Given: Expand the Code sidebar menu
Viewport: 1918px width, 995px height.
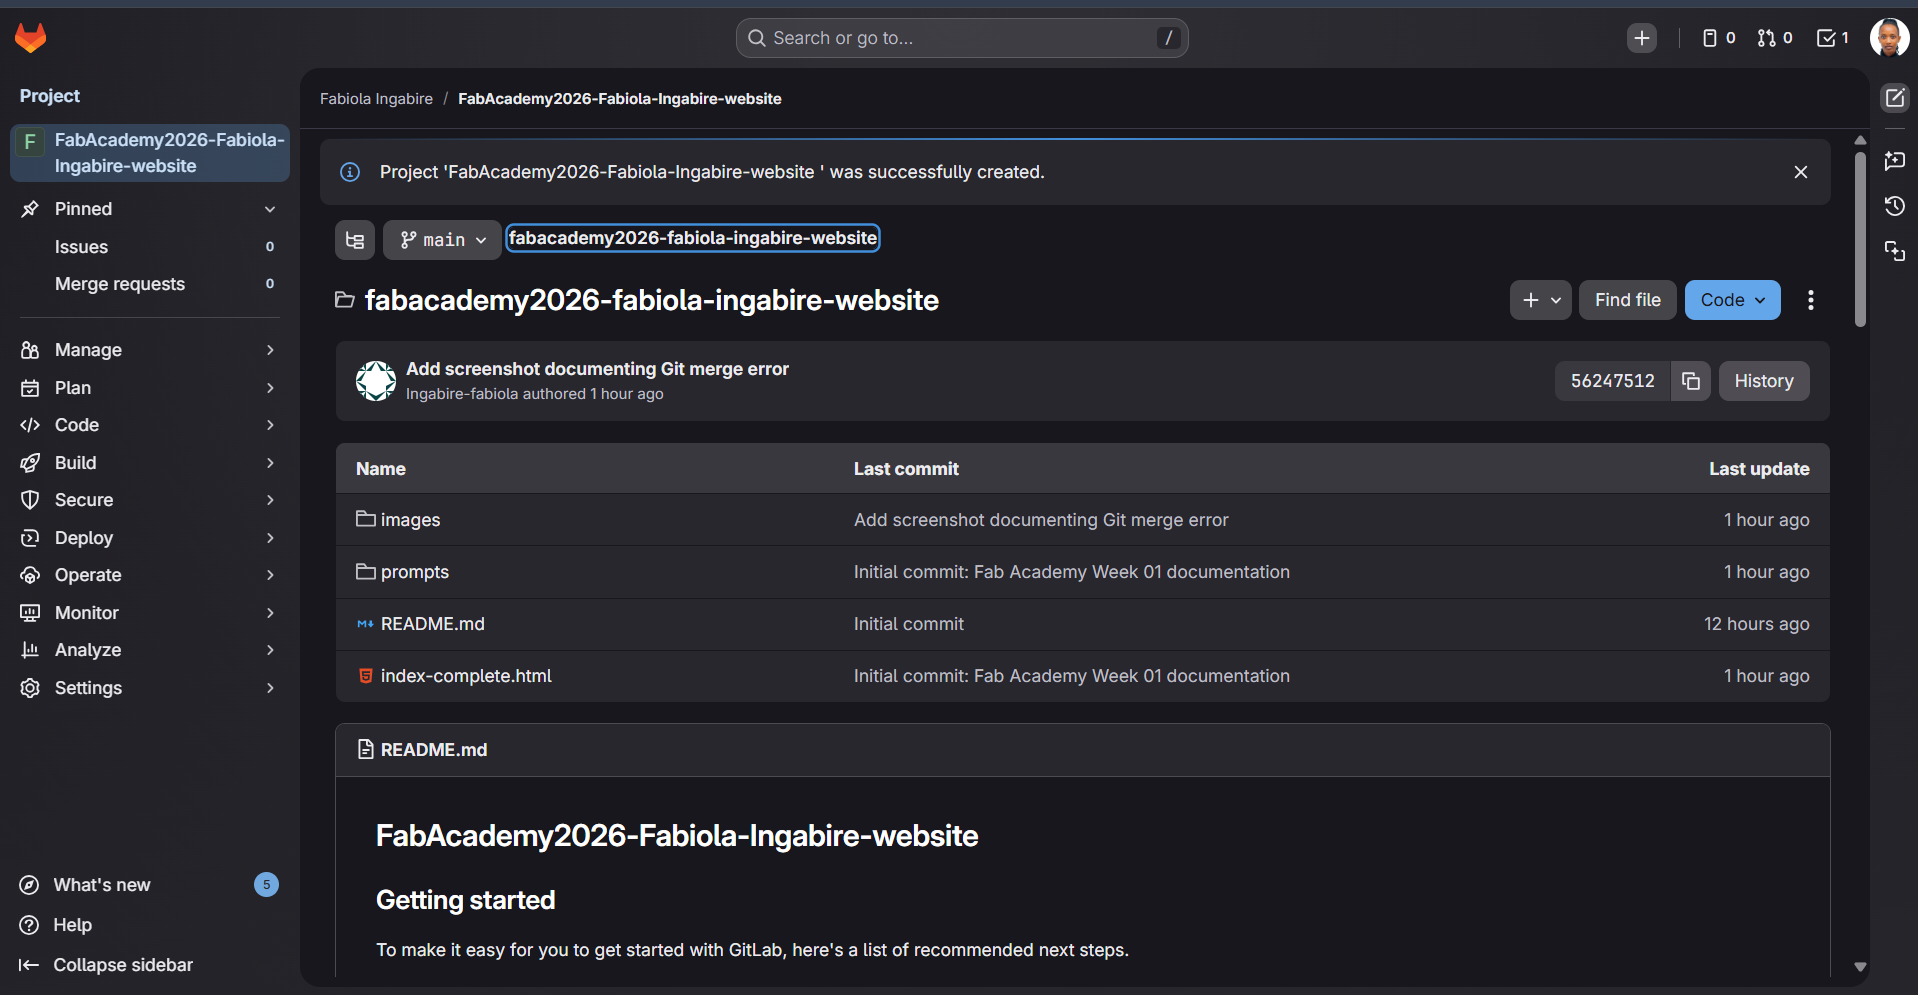Looking at the screenshot, I should (x=150, y=425).
